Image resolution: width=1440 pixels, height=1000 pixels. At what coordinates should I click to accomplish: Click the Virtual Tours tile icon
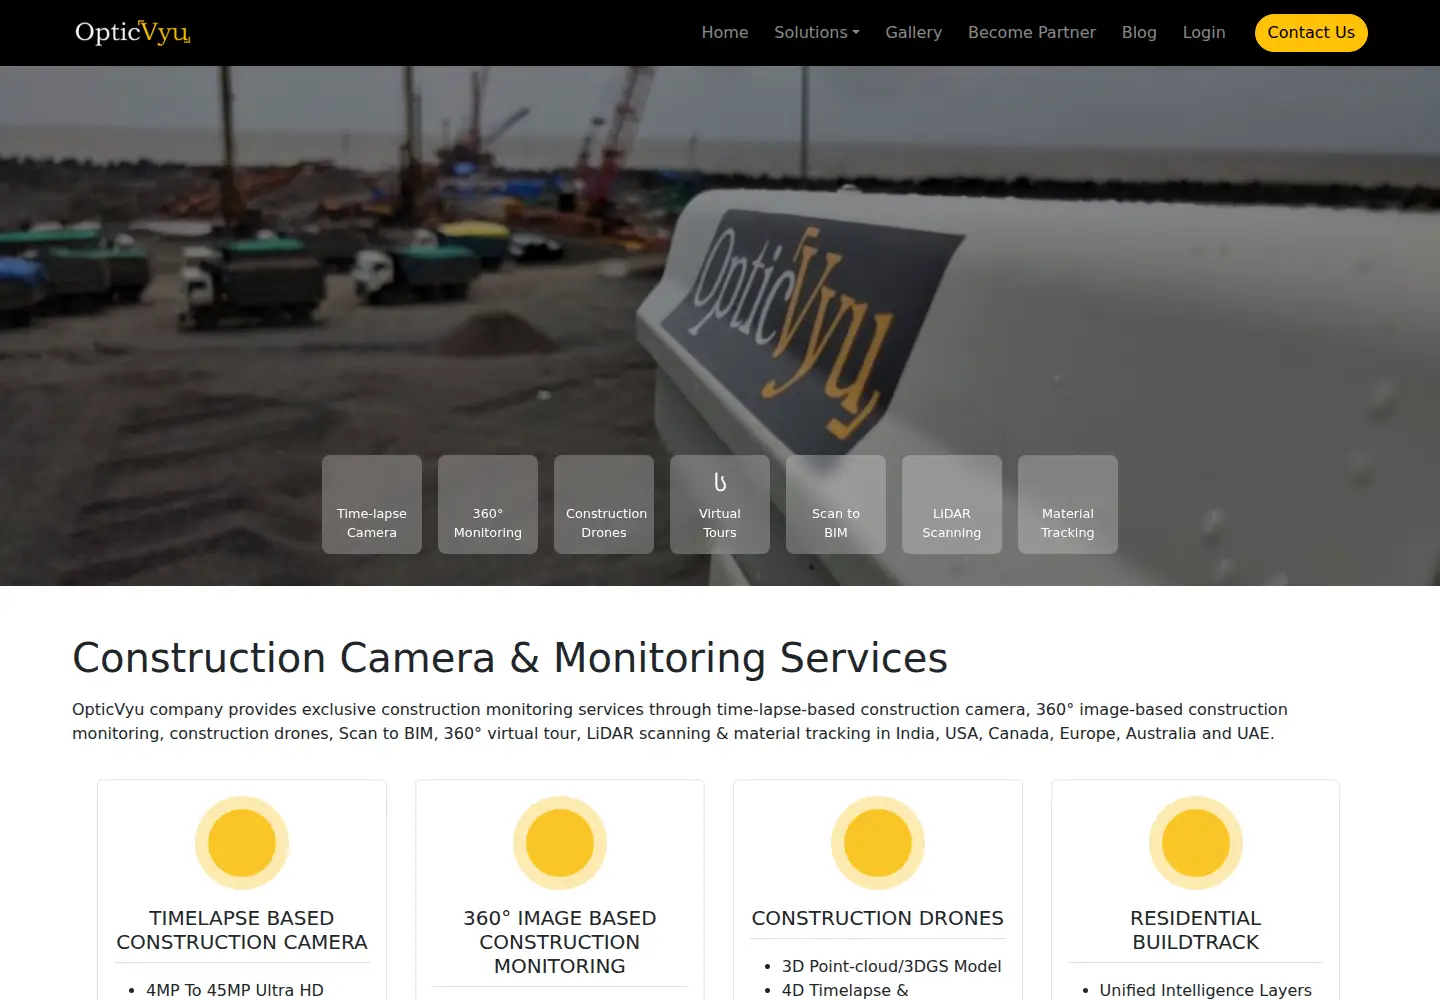(x=720, y=483)
